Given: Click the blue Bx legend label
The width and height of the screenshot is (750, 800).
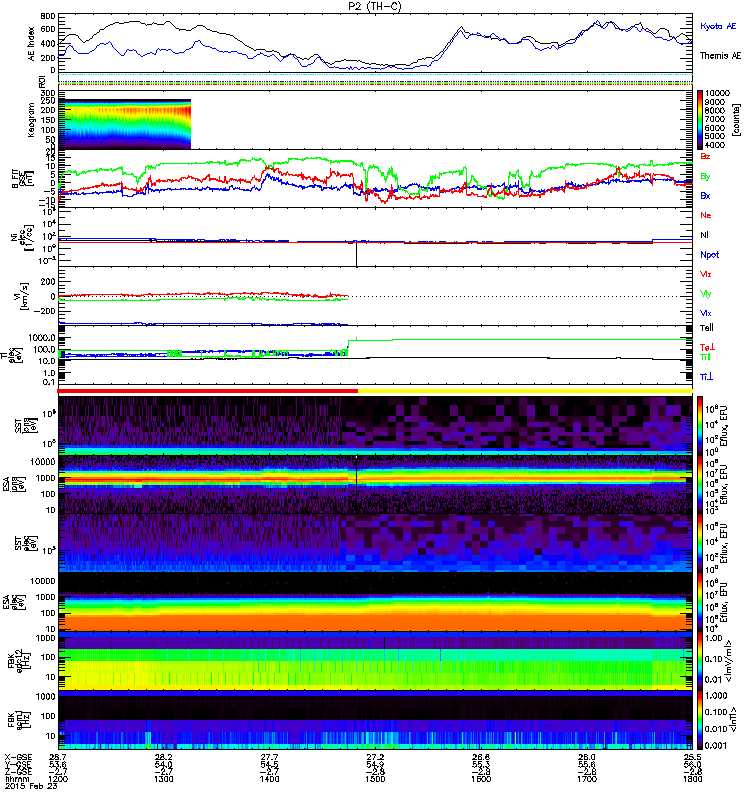Looking at the screenshot, I should coord(706,196).
